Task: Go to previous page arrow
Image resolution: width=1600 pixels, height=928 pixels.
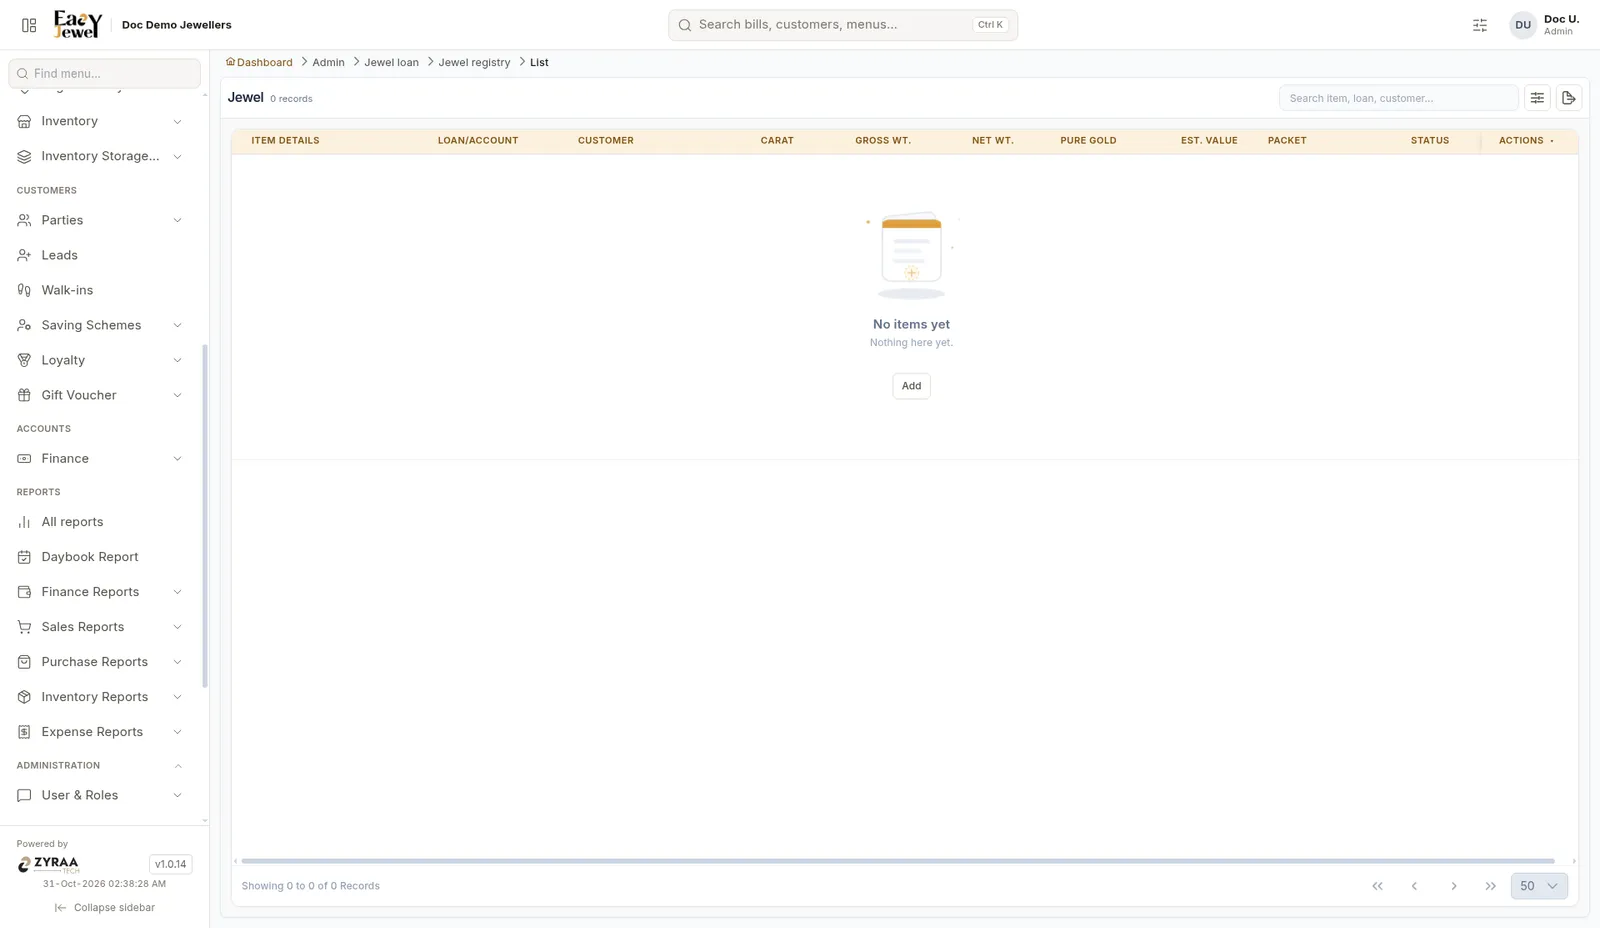Action: pos(1414,886)
